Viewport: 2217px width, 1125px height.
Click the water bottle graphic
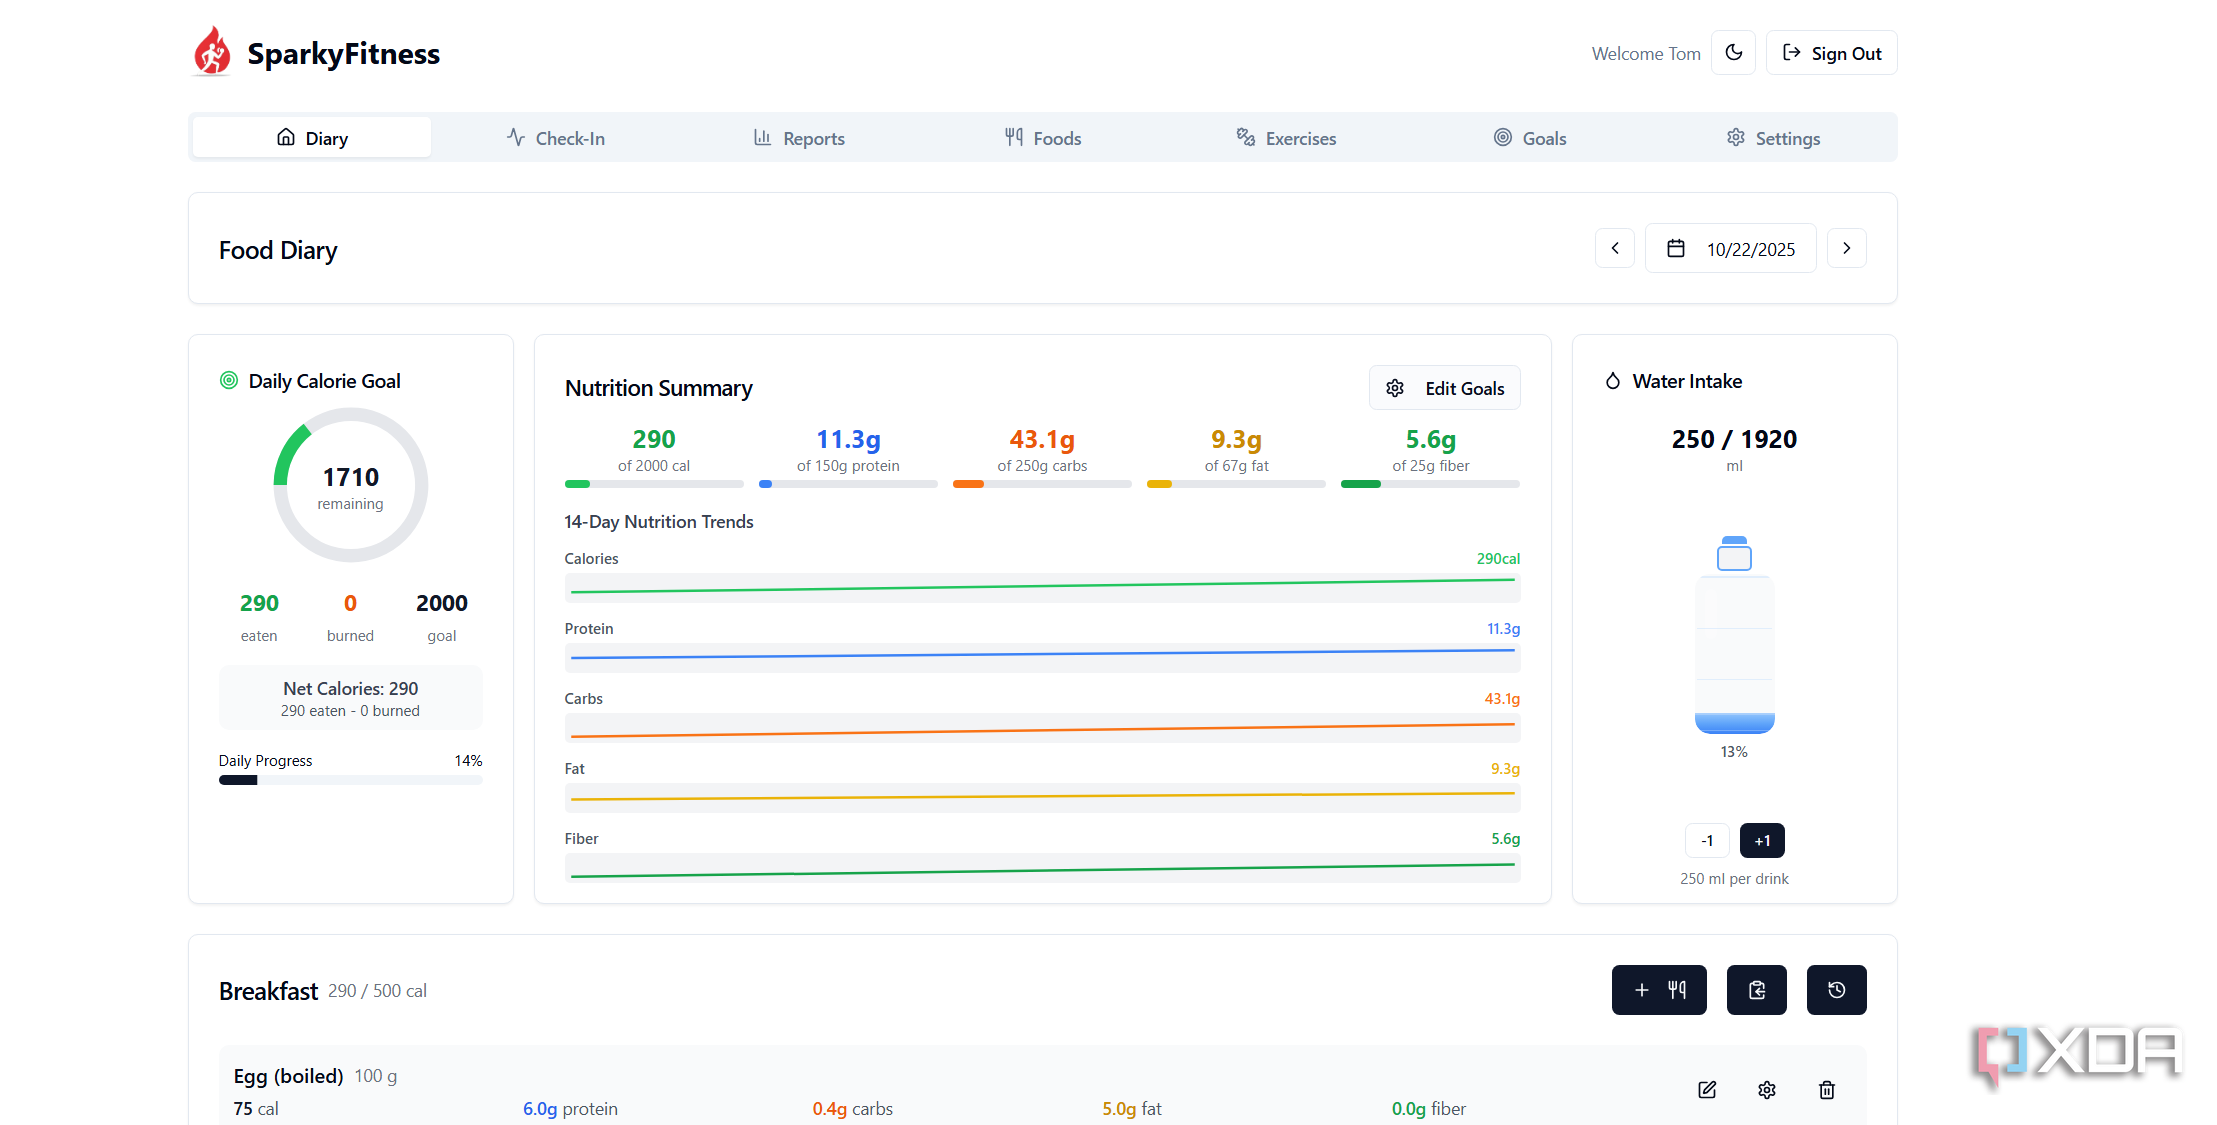click(1734, 635)
